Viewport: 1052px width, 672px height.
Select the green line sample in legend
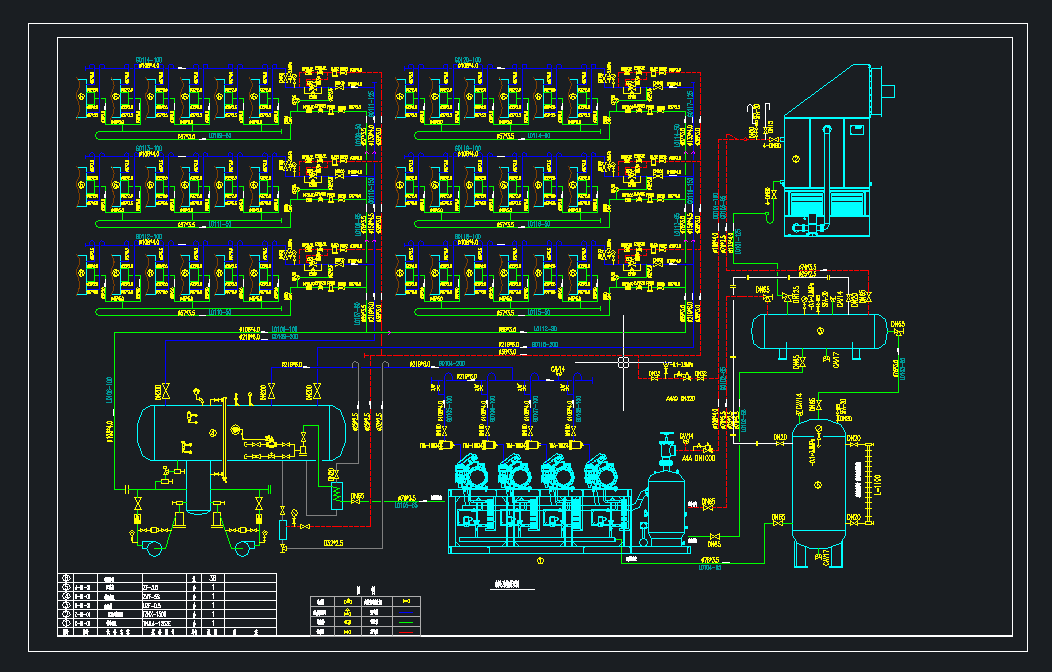pyautogui.click(x=406, y=622)
